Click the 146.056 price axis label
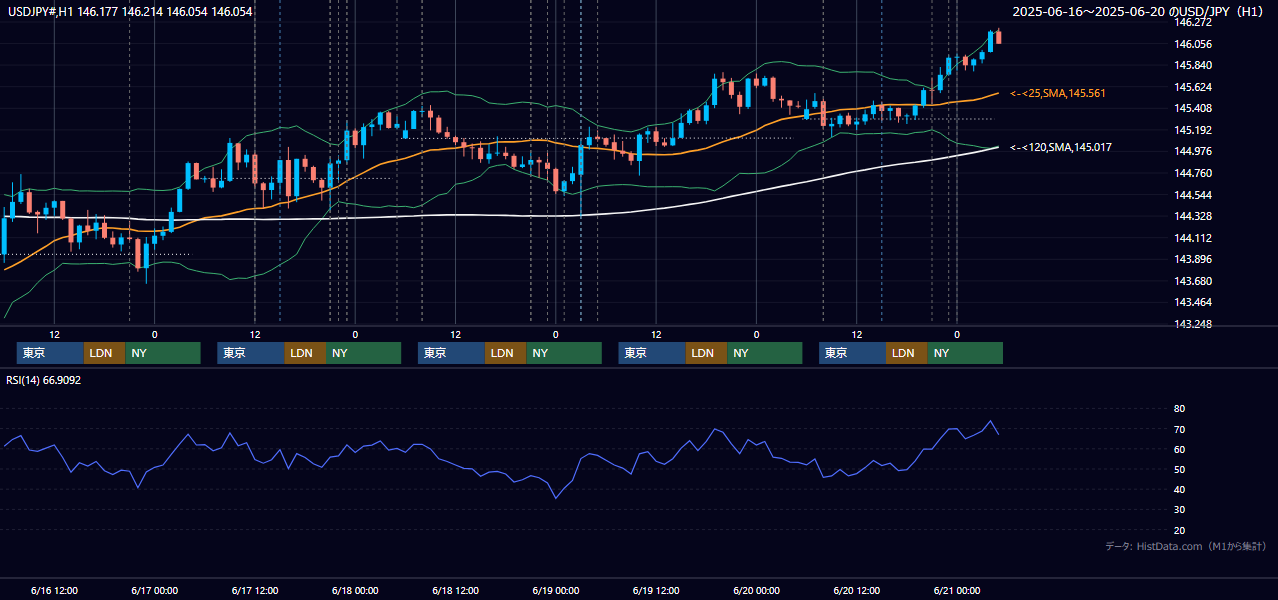 (x=1193, y=44)
